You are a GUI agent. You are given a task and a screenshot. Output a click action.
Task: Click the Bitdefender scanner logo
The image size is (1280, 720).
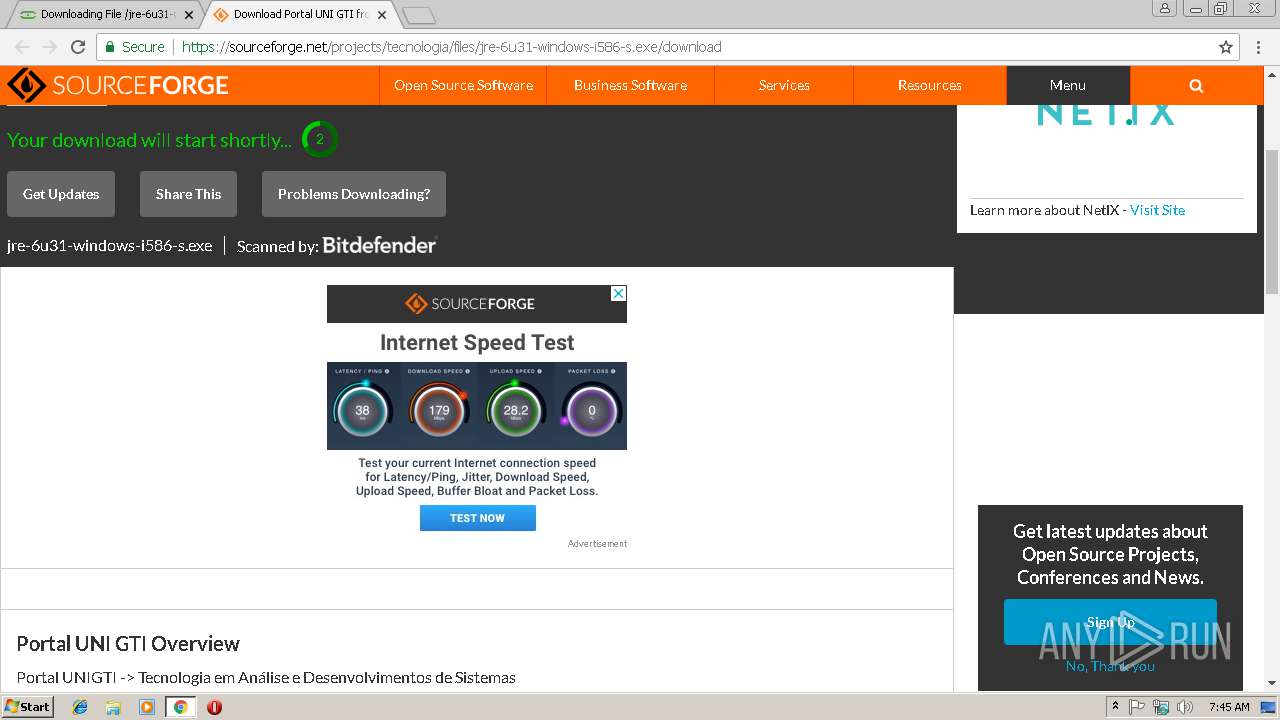379,245
